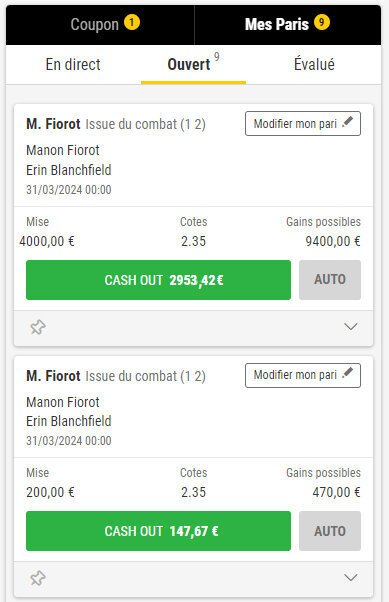Click pencil icon on second Modifier mon pari
The height and width of the screenshot is (602, 389).
click(x=348, y=373)
